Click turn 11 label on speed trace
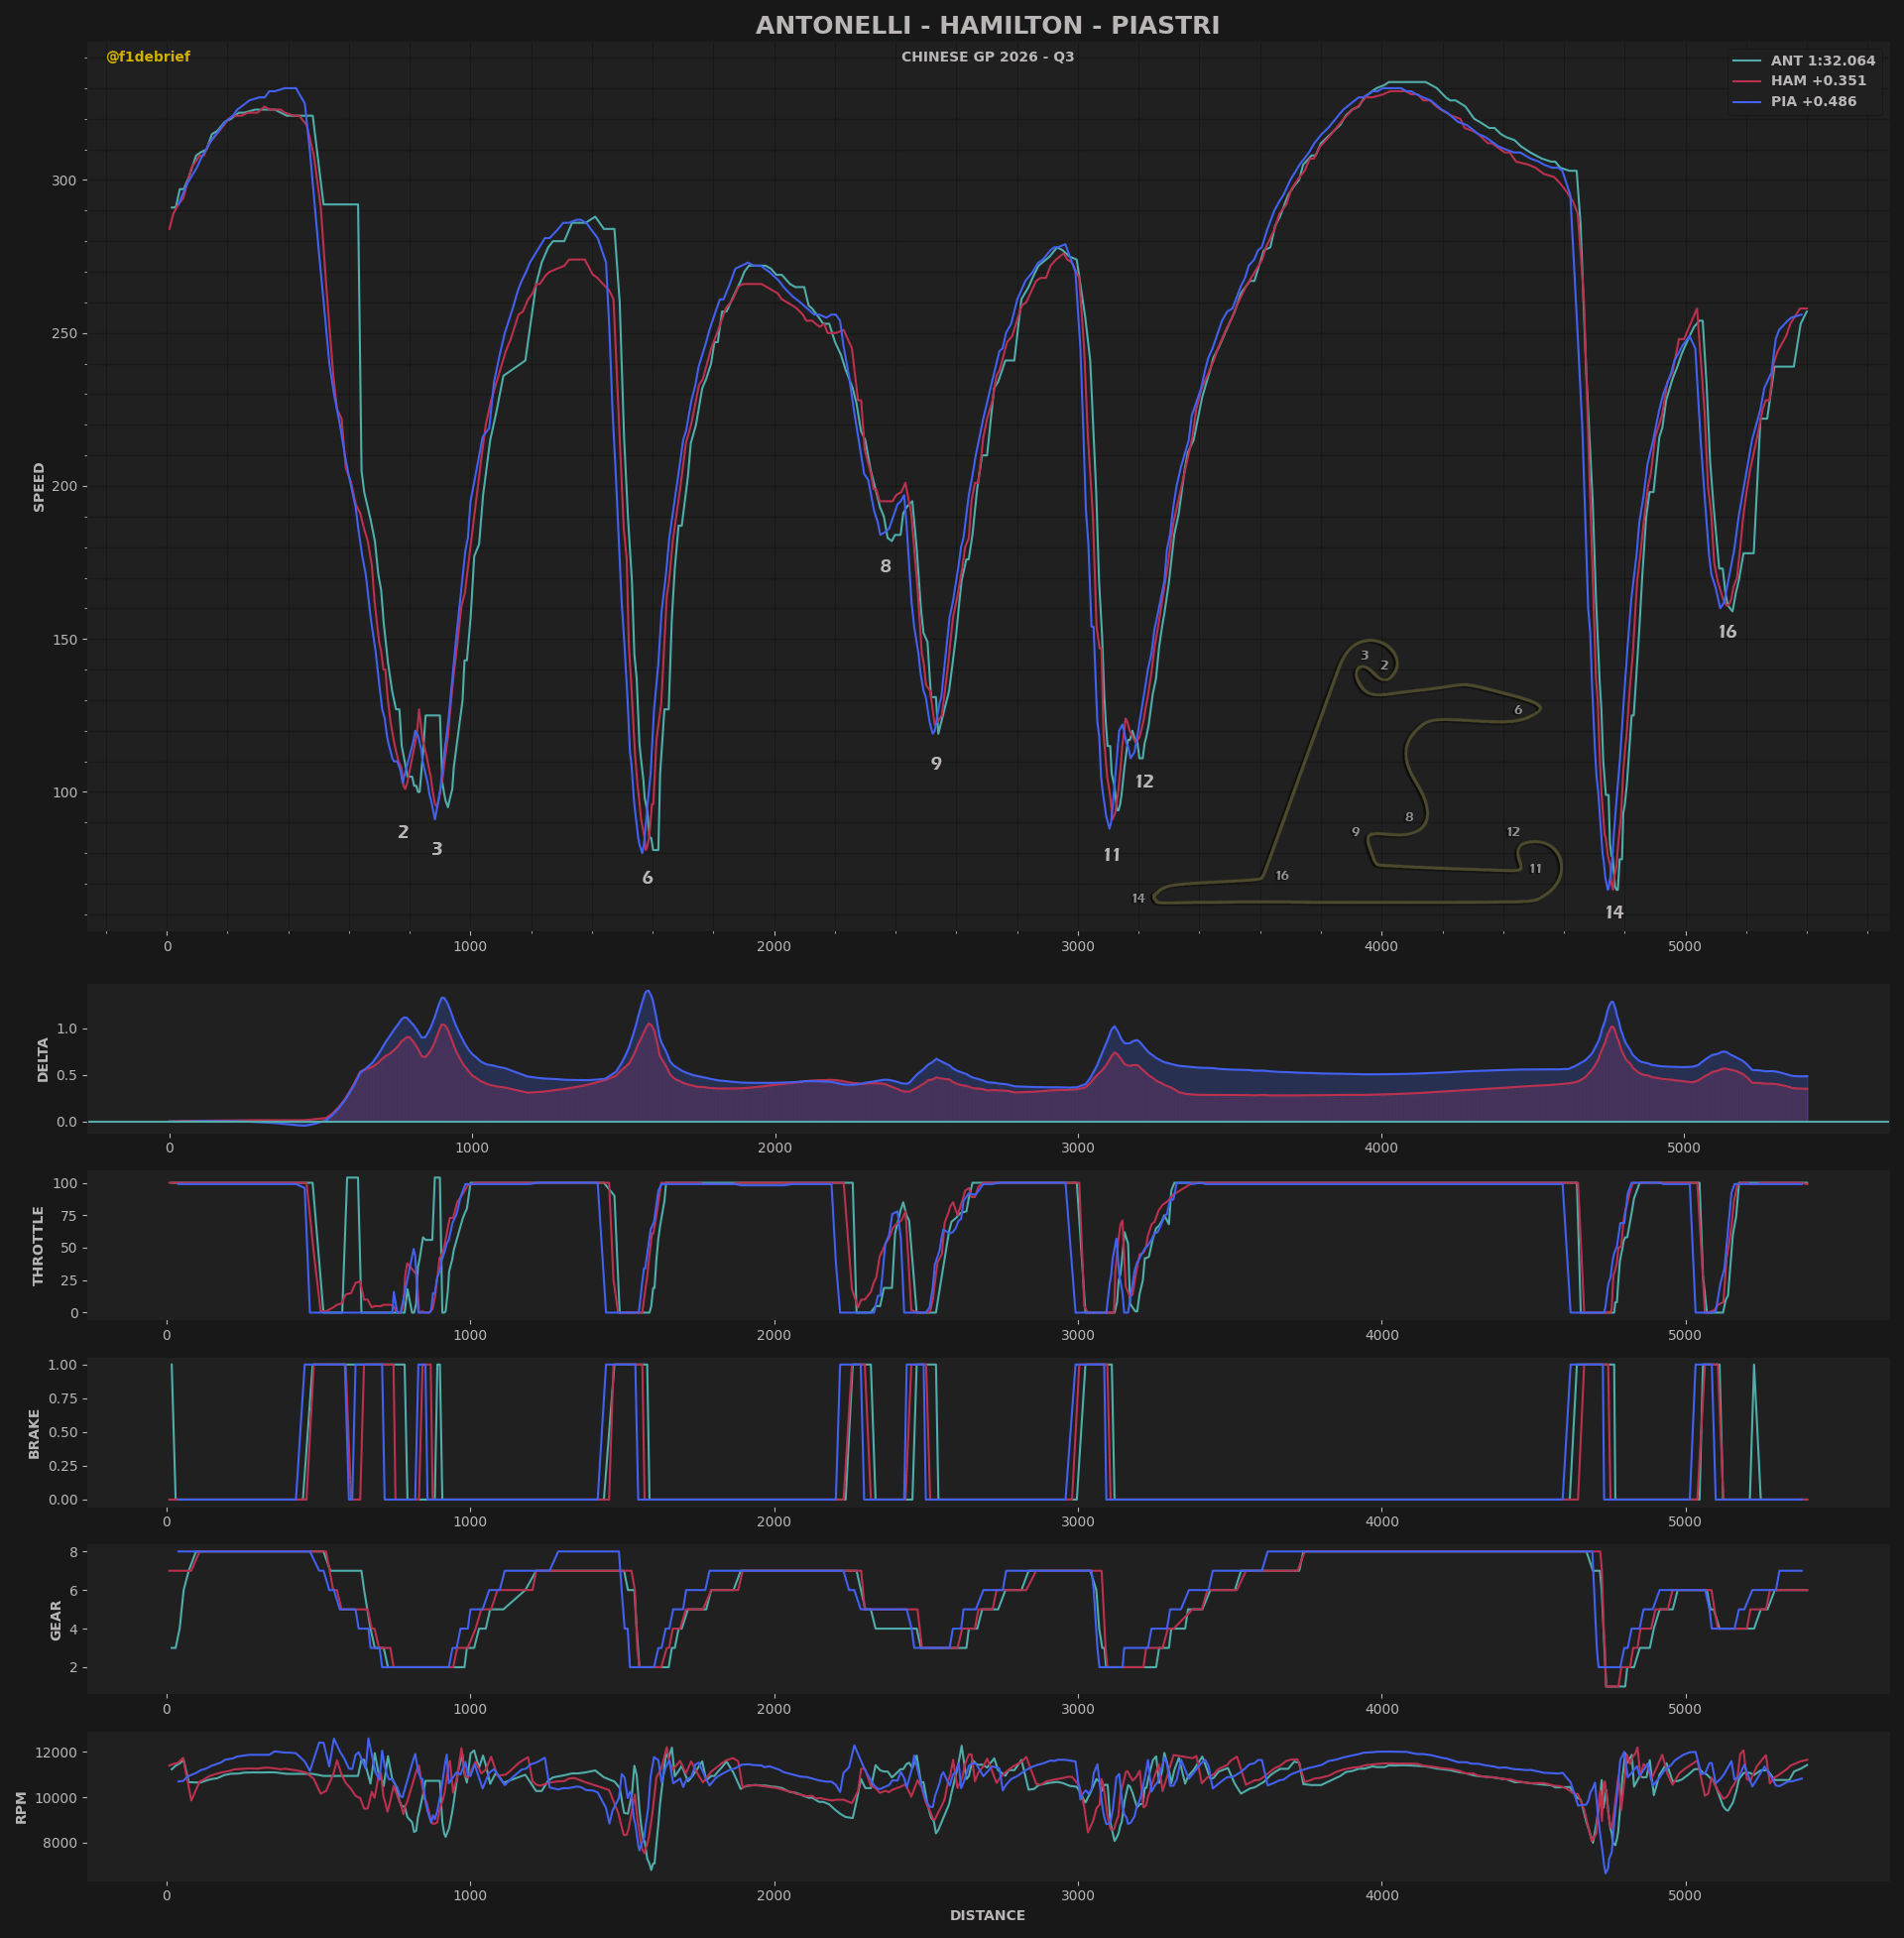The width and height of the screenshot is (1904, 1938). [1112, 855]
